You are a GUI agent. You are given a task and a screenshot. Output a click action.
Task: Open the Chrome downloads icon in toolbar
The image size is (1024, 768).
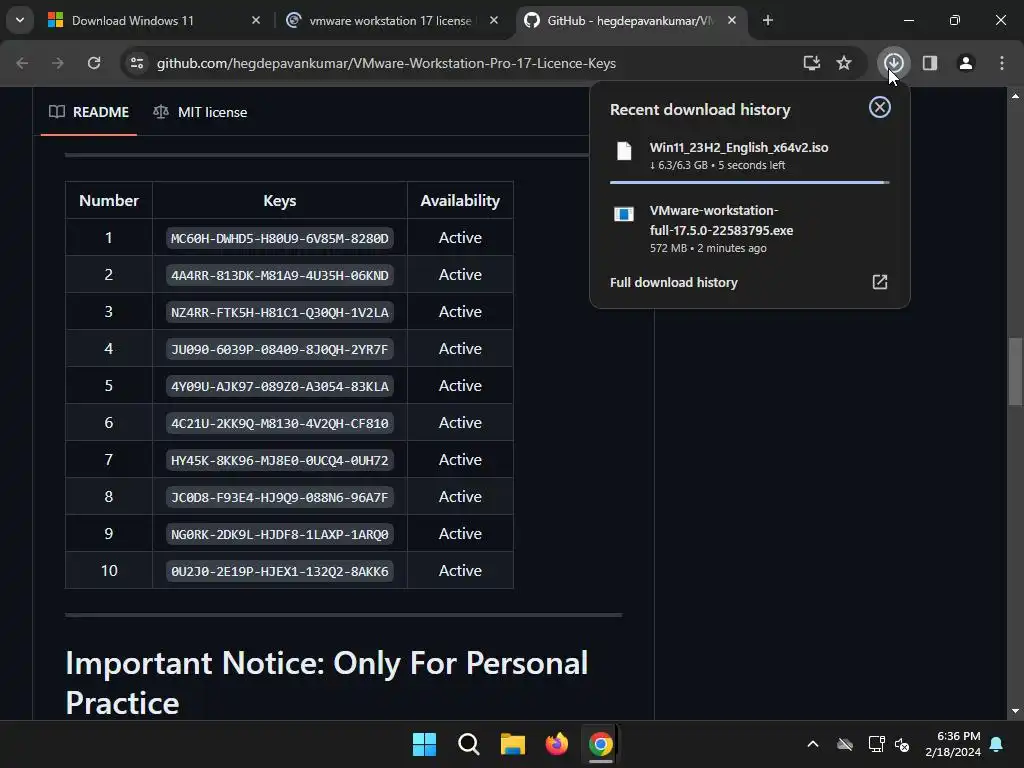(x=893, y=63)
